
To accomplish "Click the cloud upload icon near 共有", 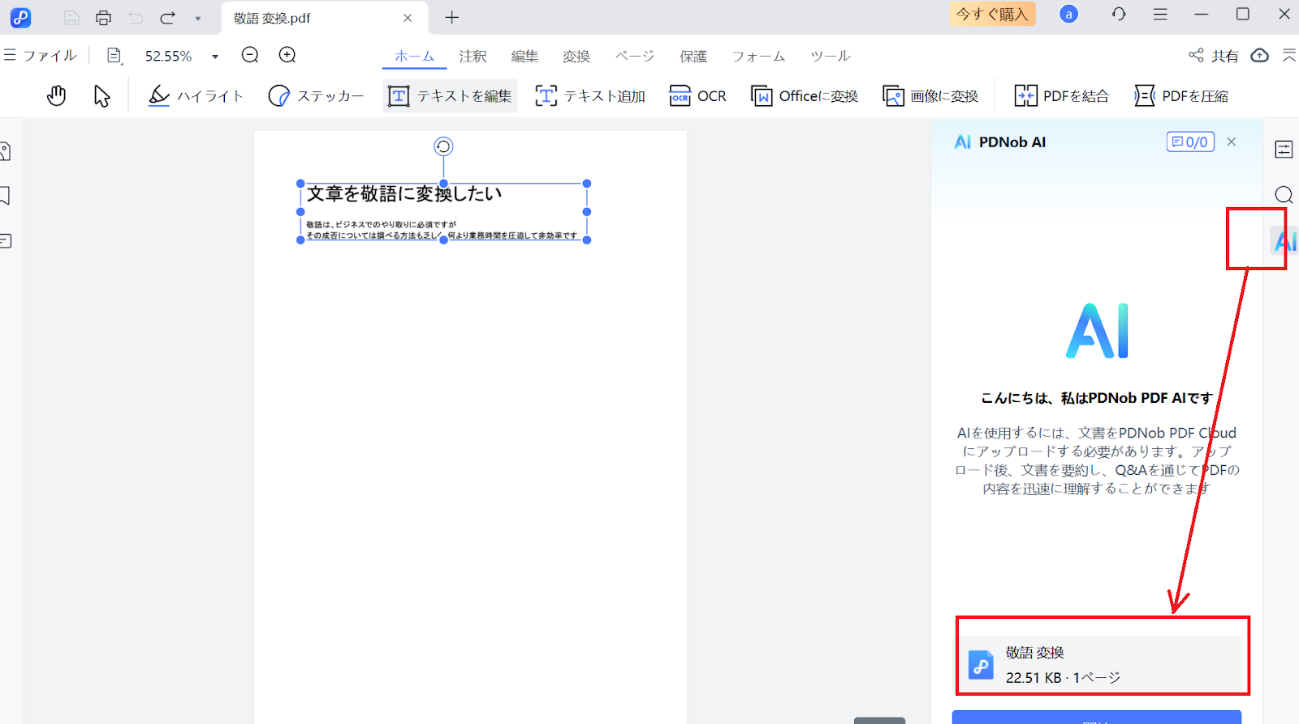I will click(1259, 56).
